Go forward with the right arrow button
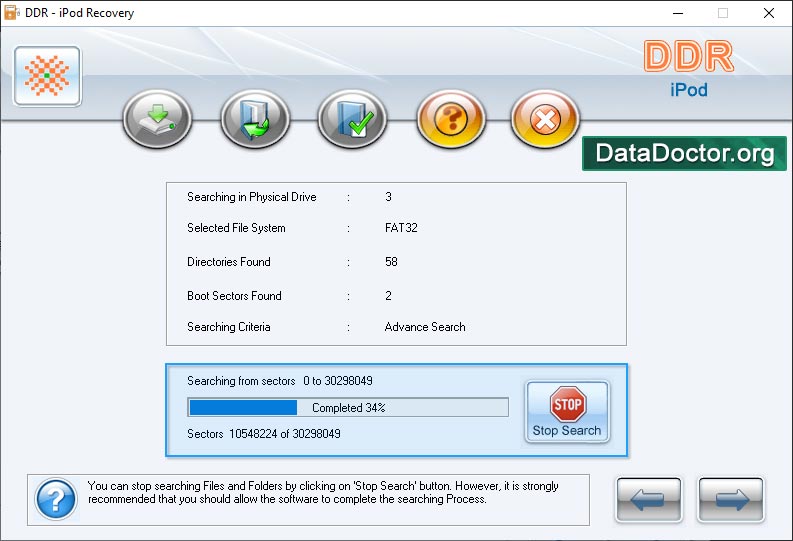 pos(731,500)
